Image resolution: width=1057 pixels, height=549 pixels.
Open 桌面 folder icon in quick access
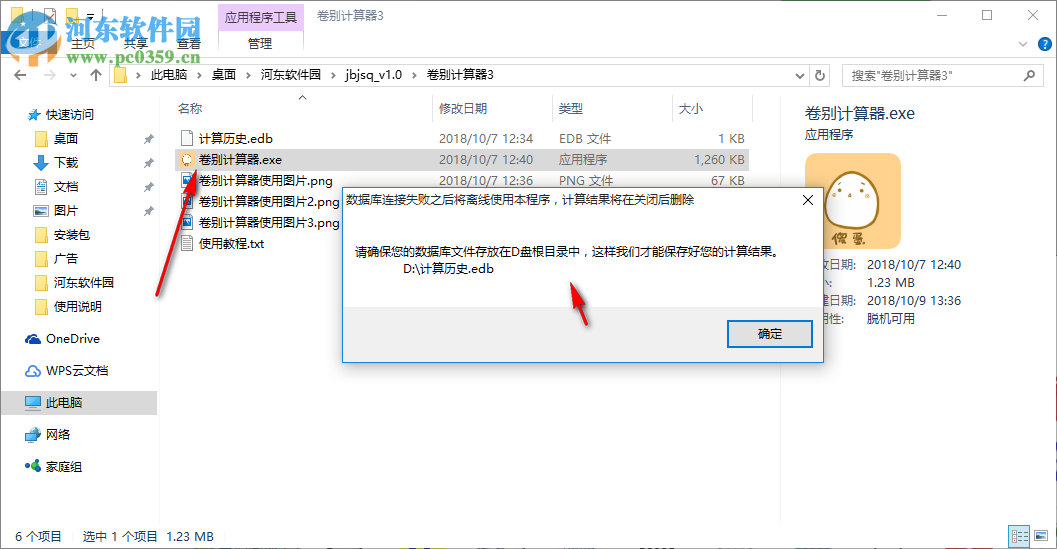[x=41, y=139]
